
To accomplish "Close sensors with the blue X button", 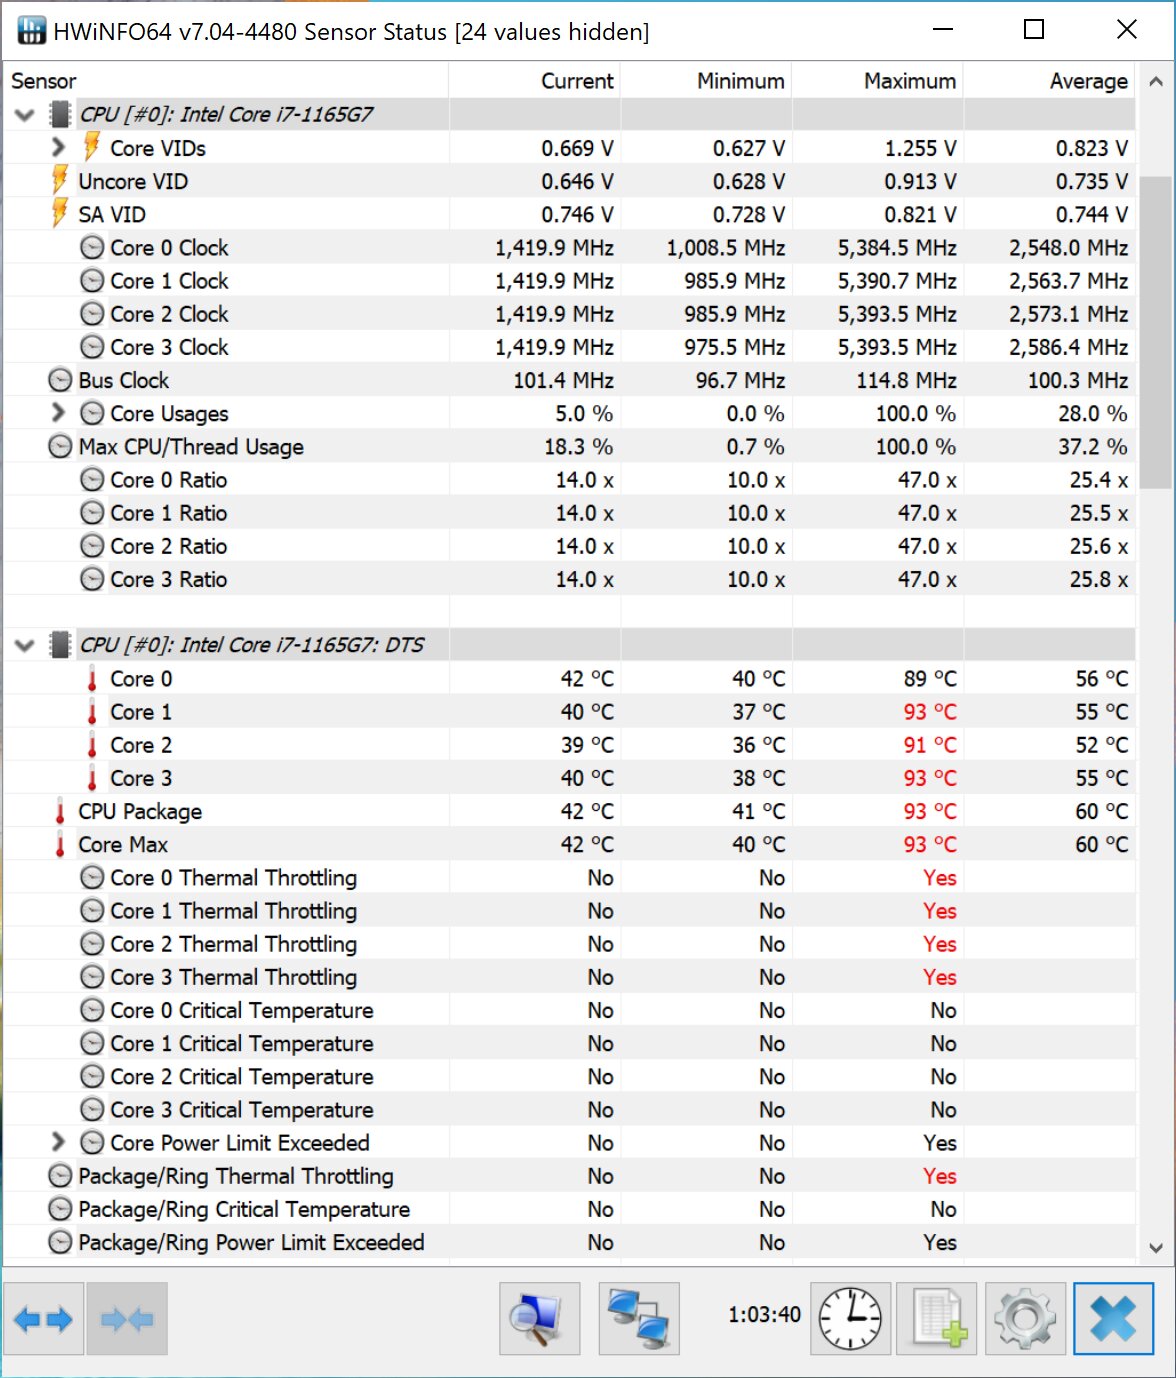I will (x=1113, y=1320).
